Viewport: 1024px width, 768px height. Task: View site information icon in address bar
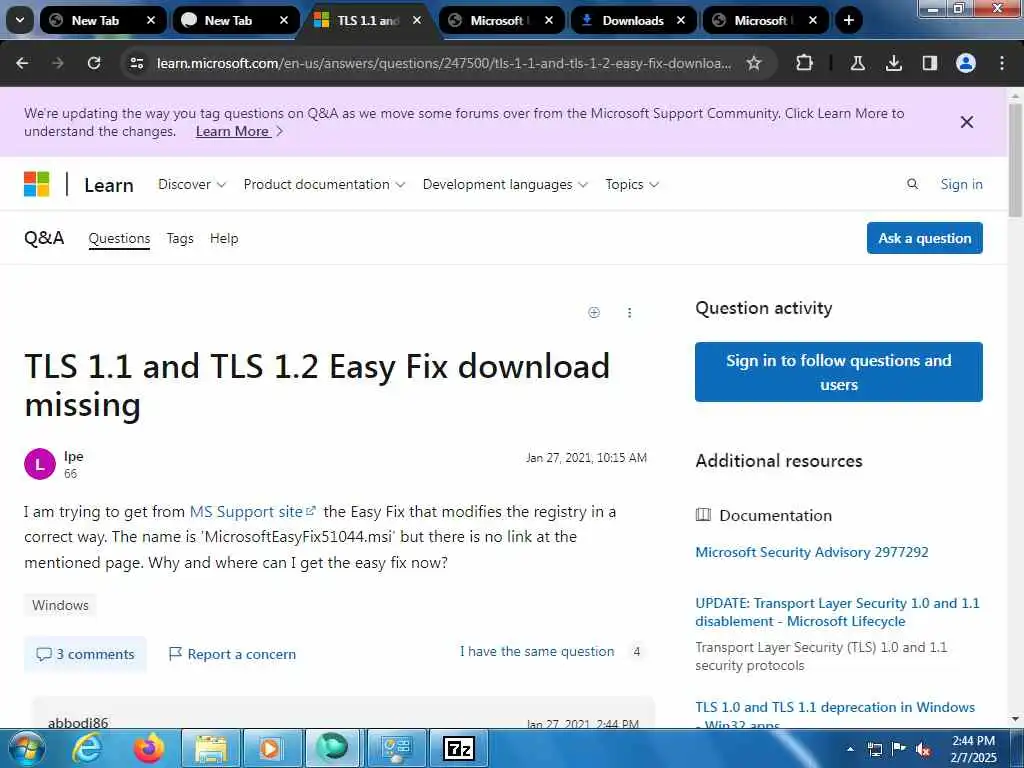(x=136, y=63)
